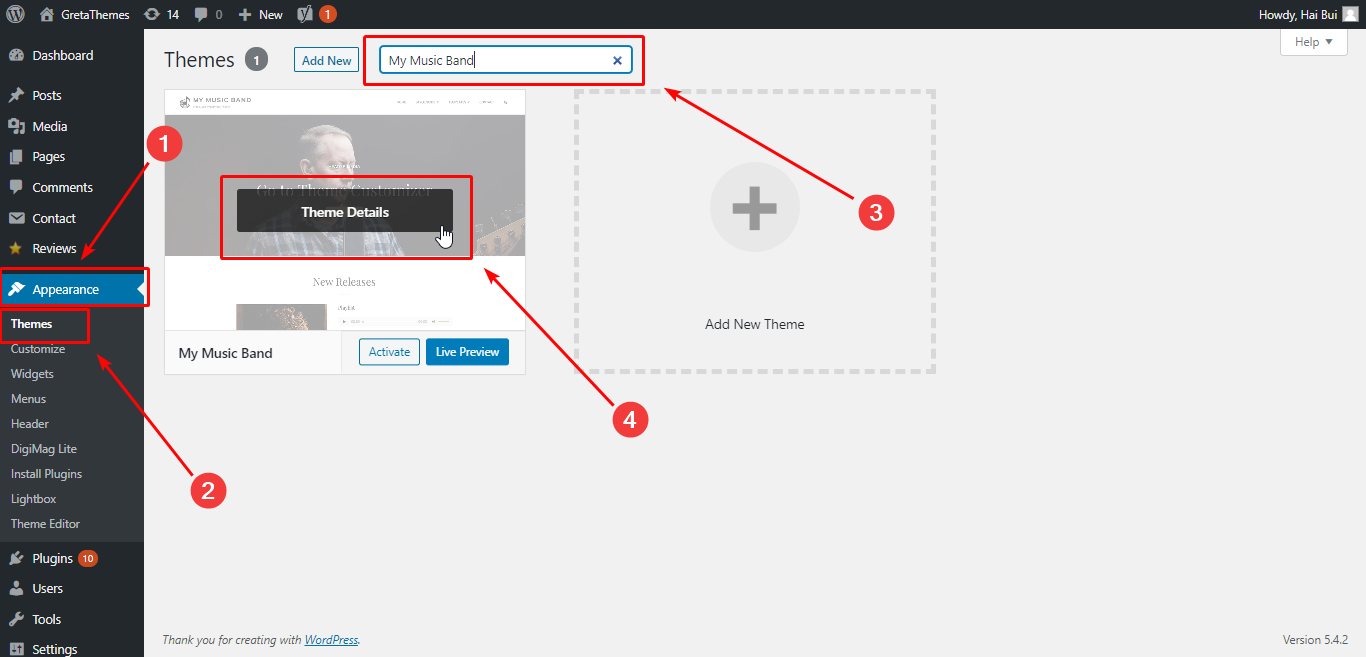View Theme Details for My Music Band
This screenshot has height=657, width=1366.
click(x=345, y=211)
